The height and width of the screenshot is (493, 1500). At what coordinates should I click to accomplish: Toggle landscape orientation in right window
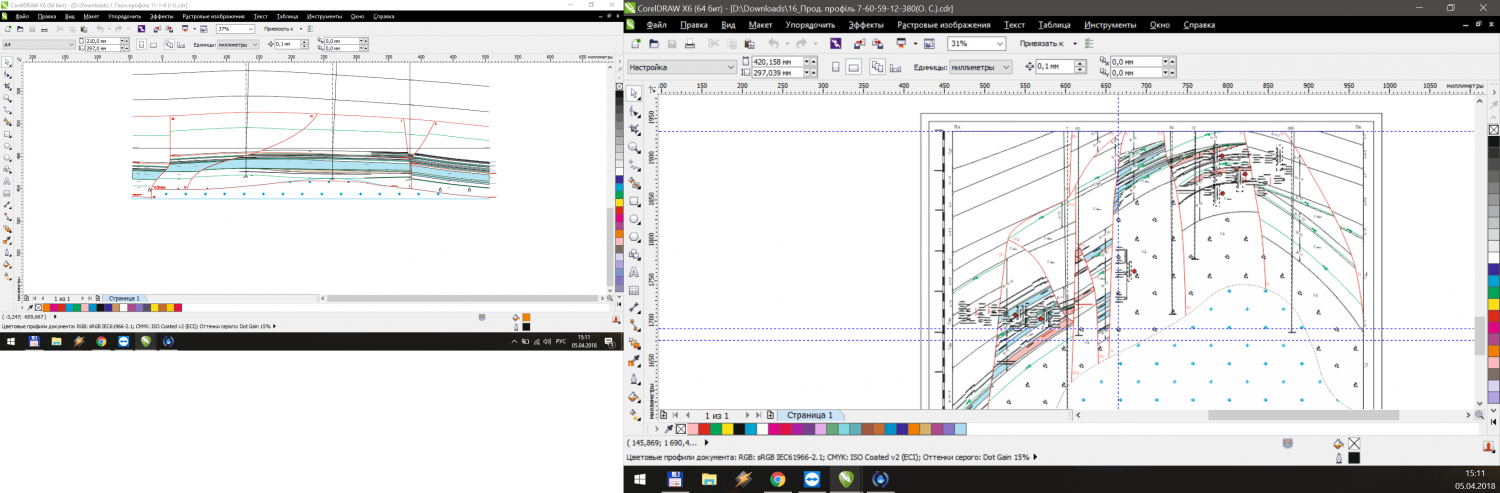click(853, 67)
